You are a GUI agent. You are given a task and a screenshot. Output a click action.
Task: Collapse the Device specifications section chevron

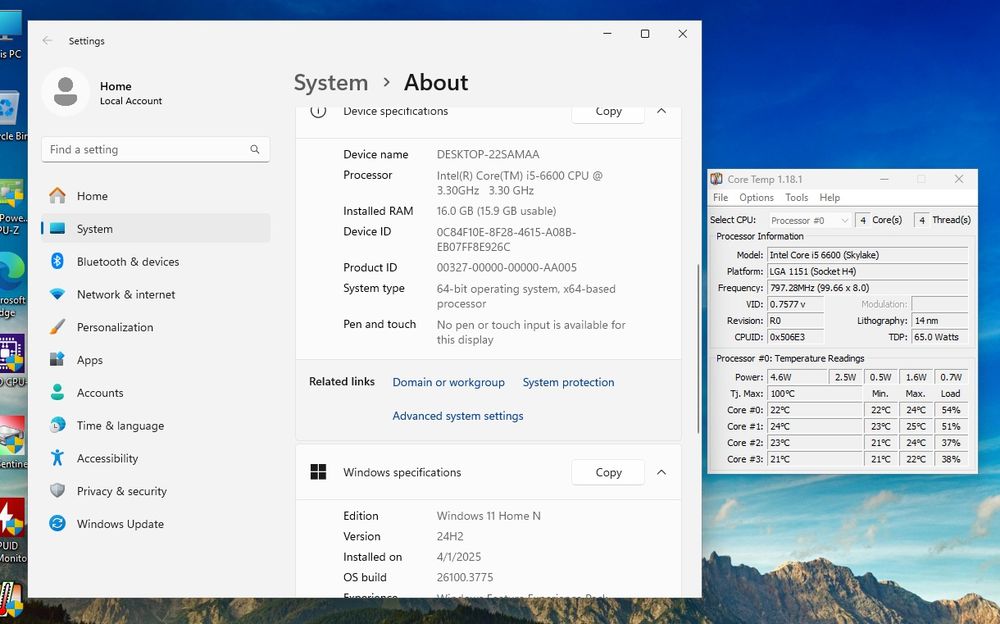[x=661, y=111]
